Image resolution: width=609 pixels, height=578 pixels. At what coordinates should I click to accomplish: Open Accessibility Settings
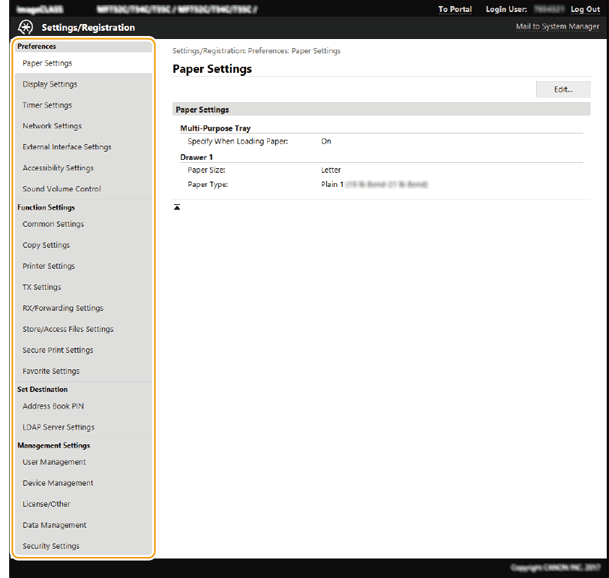pos(58,168)
